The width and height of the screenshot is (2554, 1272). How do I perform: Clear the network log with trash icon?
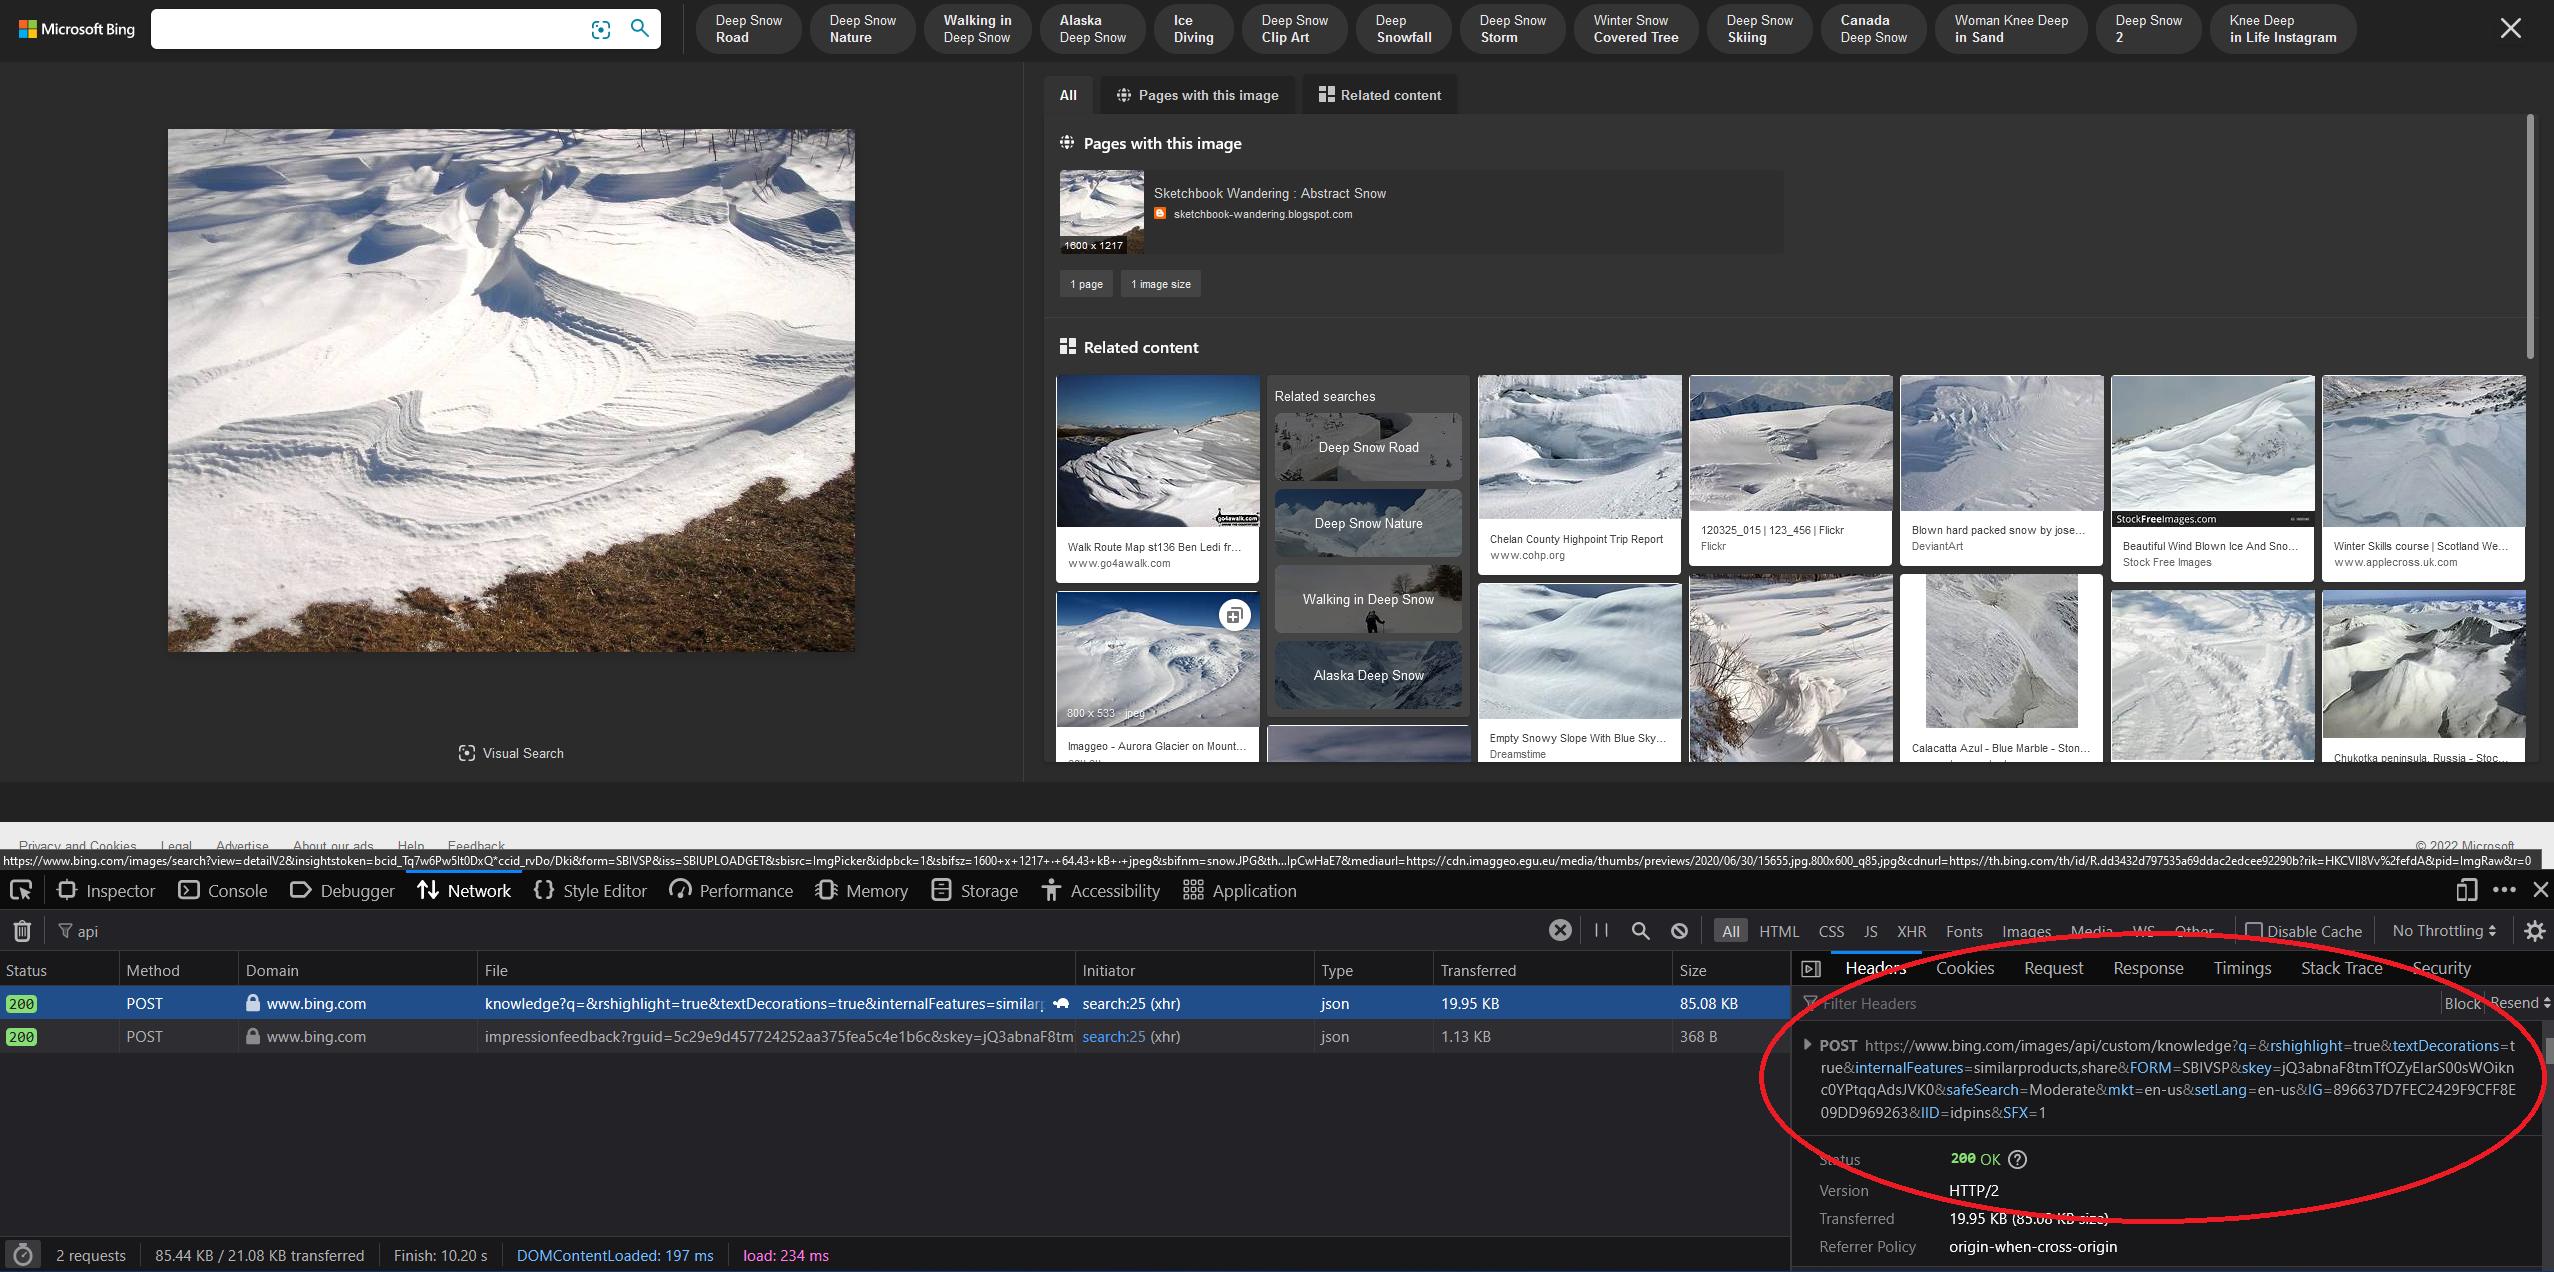coord(22,931)
